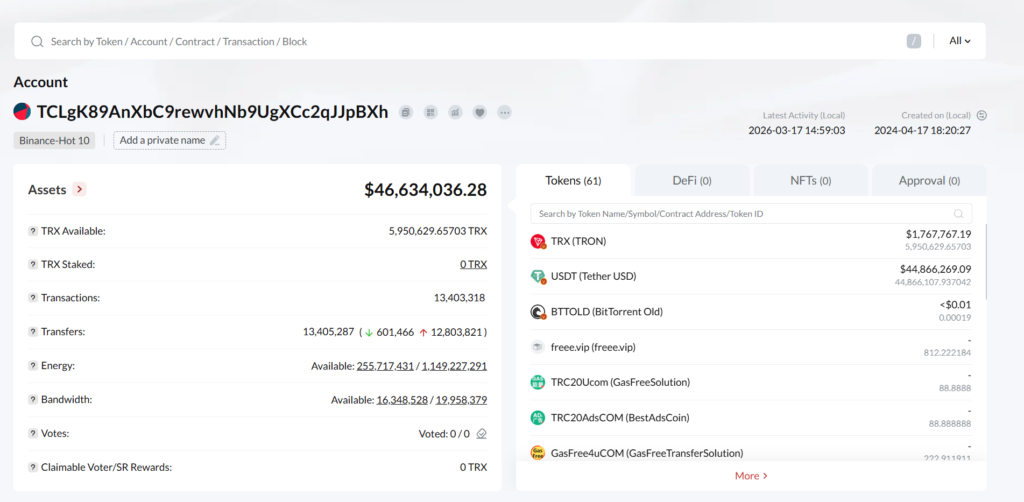Copy the account address with the copy icon
Screen dimensions: 1024x502
[x=406, y=112]
